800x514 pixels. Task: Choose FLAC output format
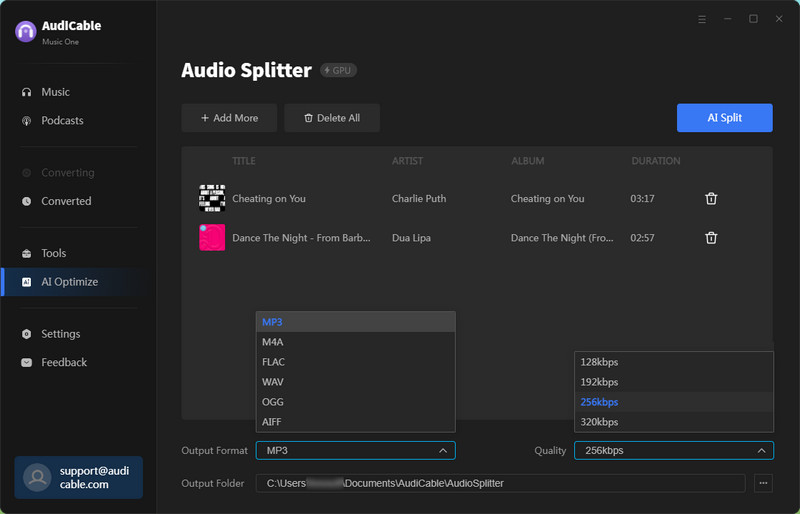click(356, 362)
